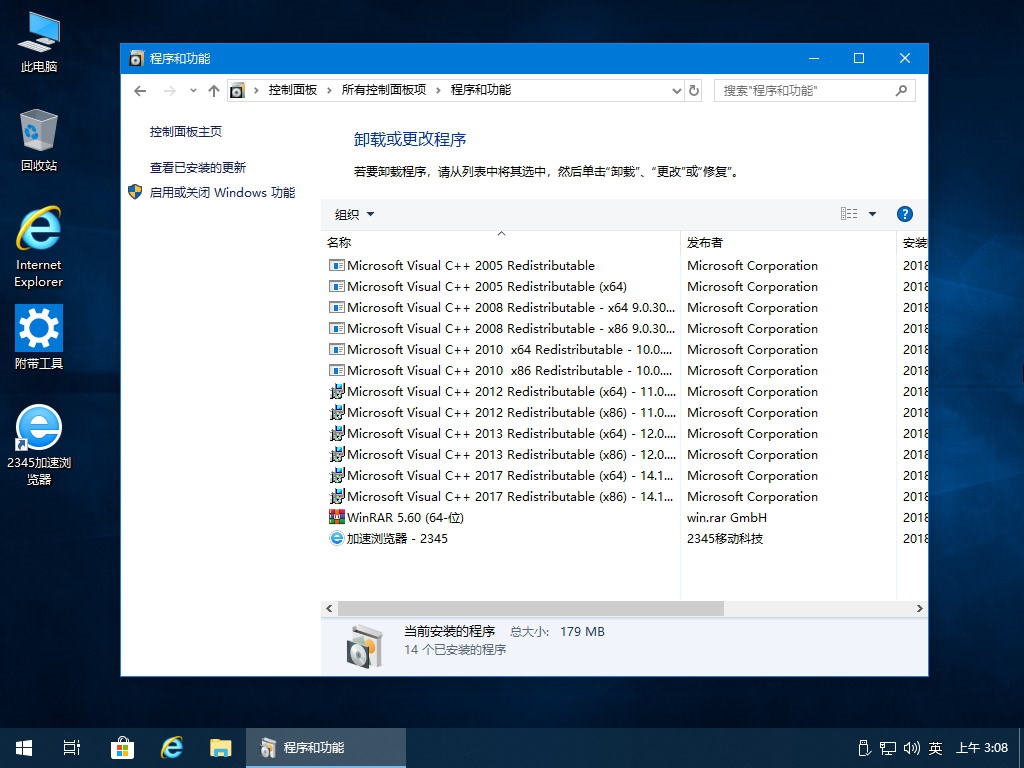
Task: Click the Windows features shield icon
Action: [135, 192]
